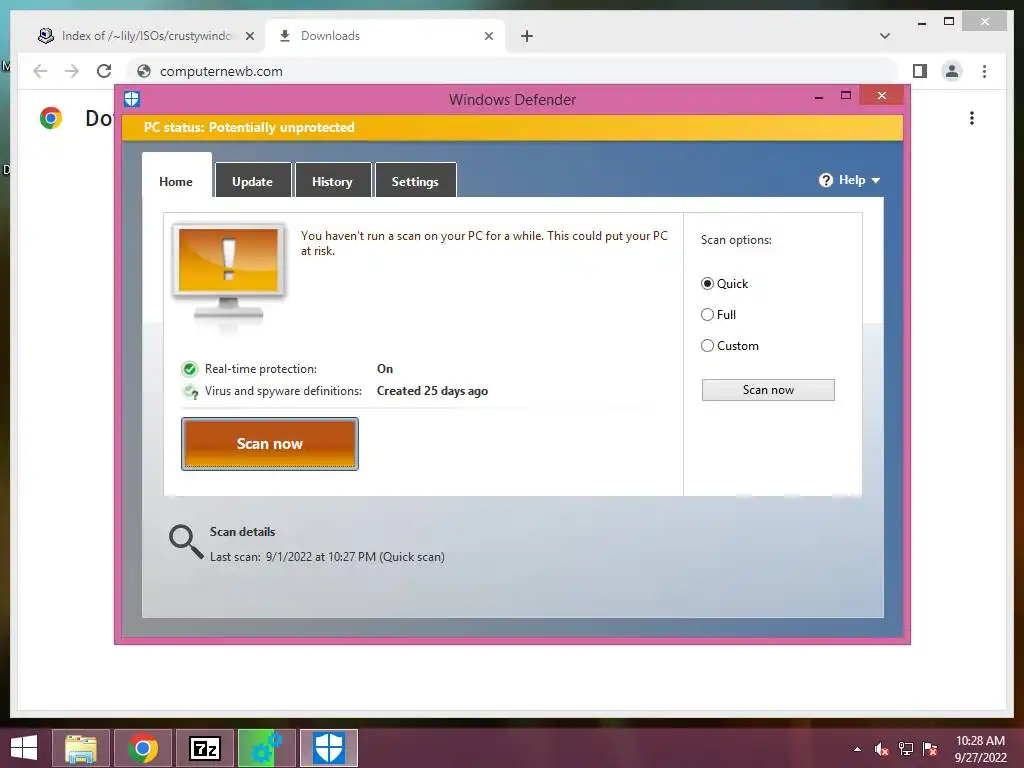The image size is (1024, 768).
Task: Open the browser tab search chevron
Action: point(885,36)
